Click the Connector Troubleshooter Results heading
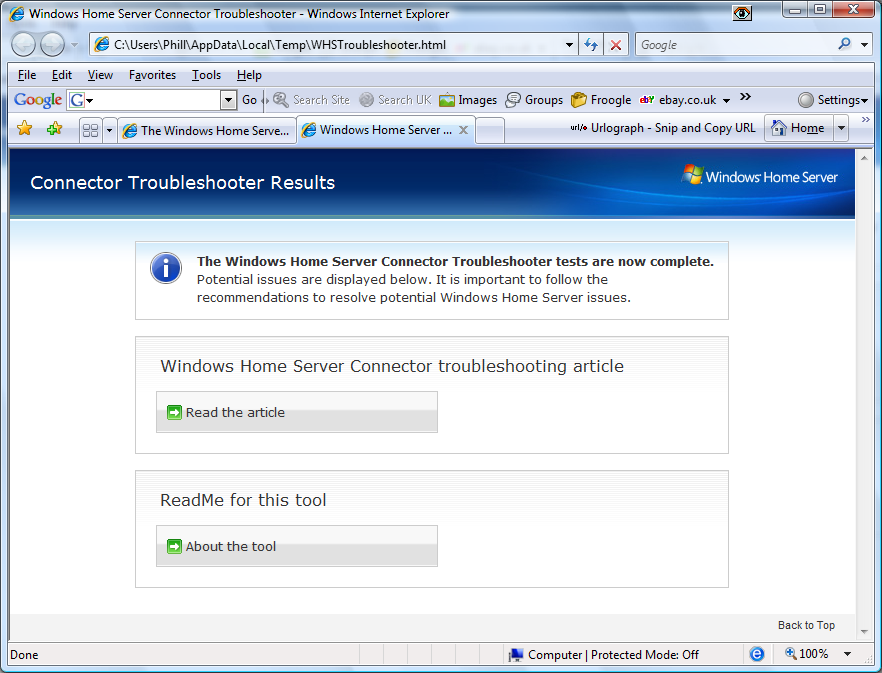 click(x=182, y=182)
